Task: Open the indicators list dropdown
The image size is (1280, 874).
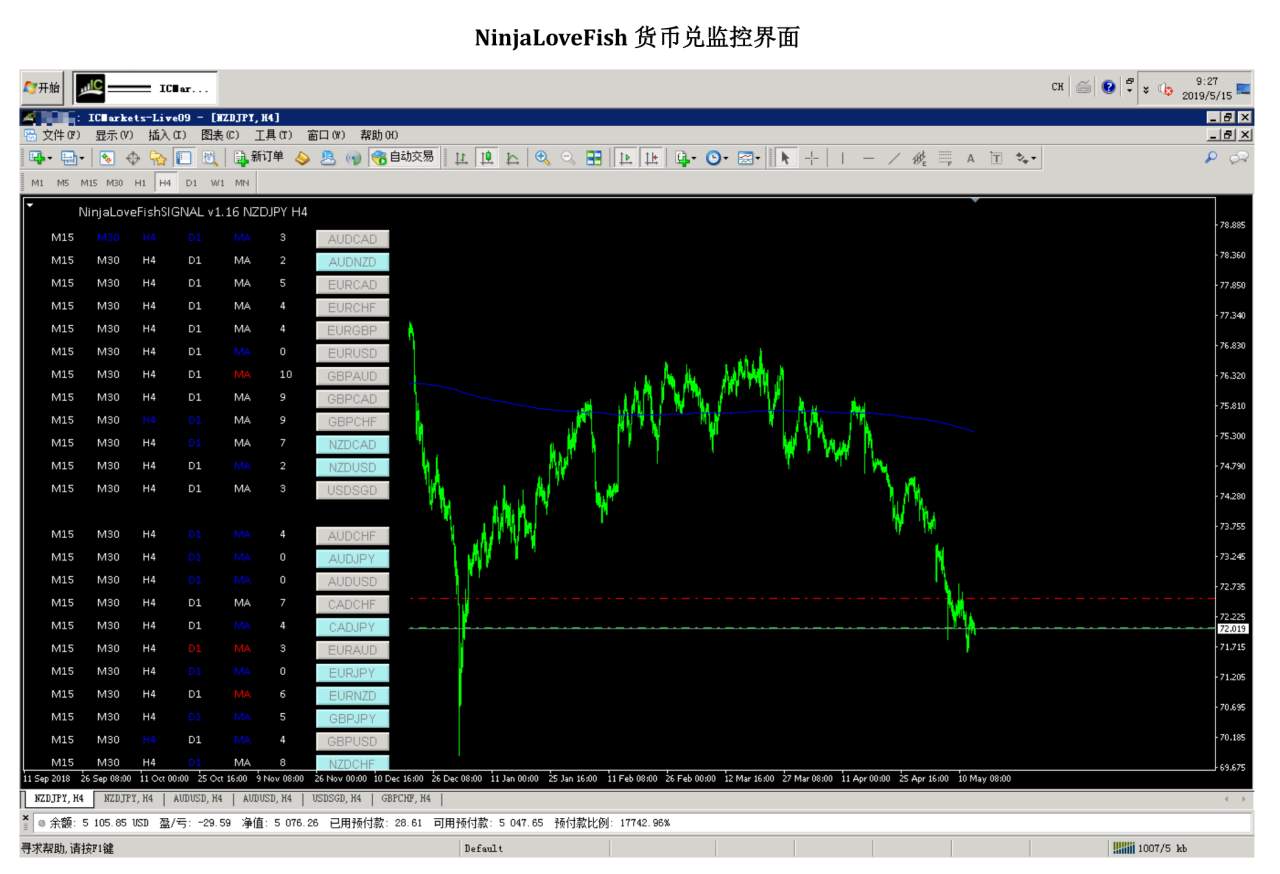Action: (693, 158)
